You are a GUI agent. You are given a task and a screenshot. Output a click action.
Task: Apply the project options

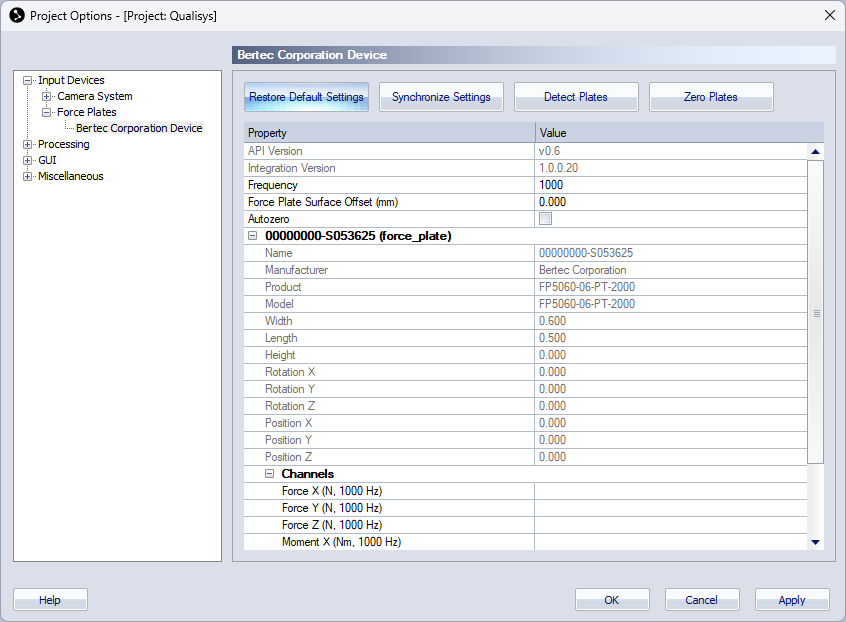point(792,600)
